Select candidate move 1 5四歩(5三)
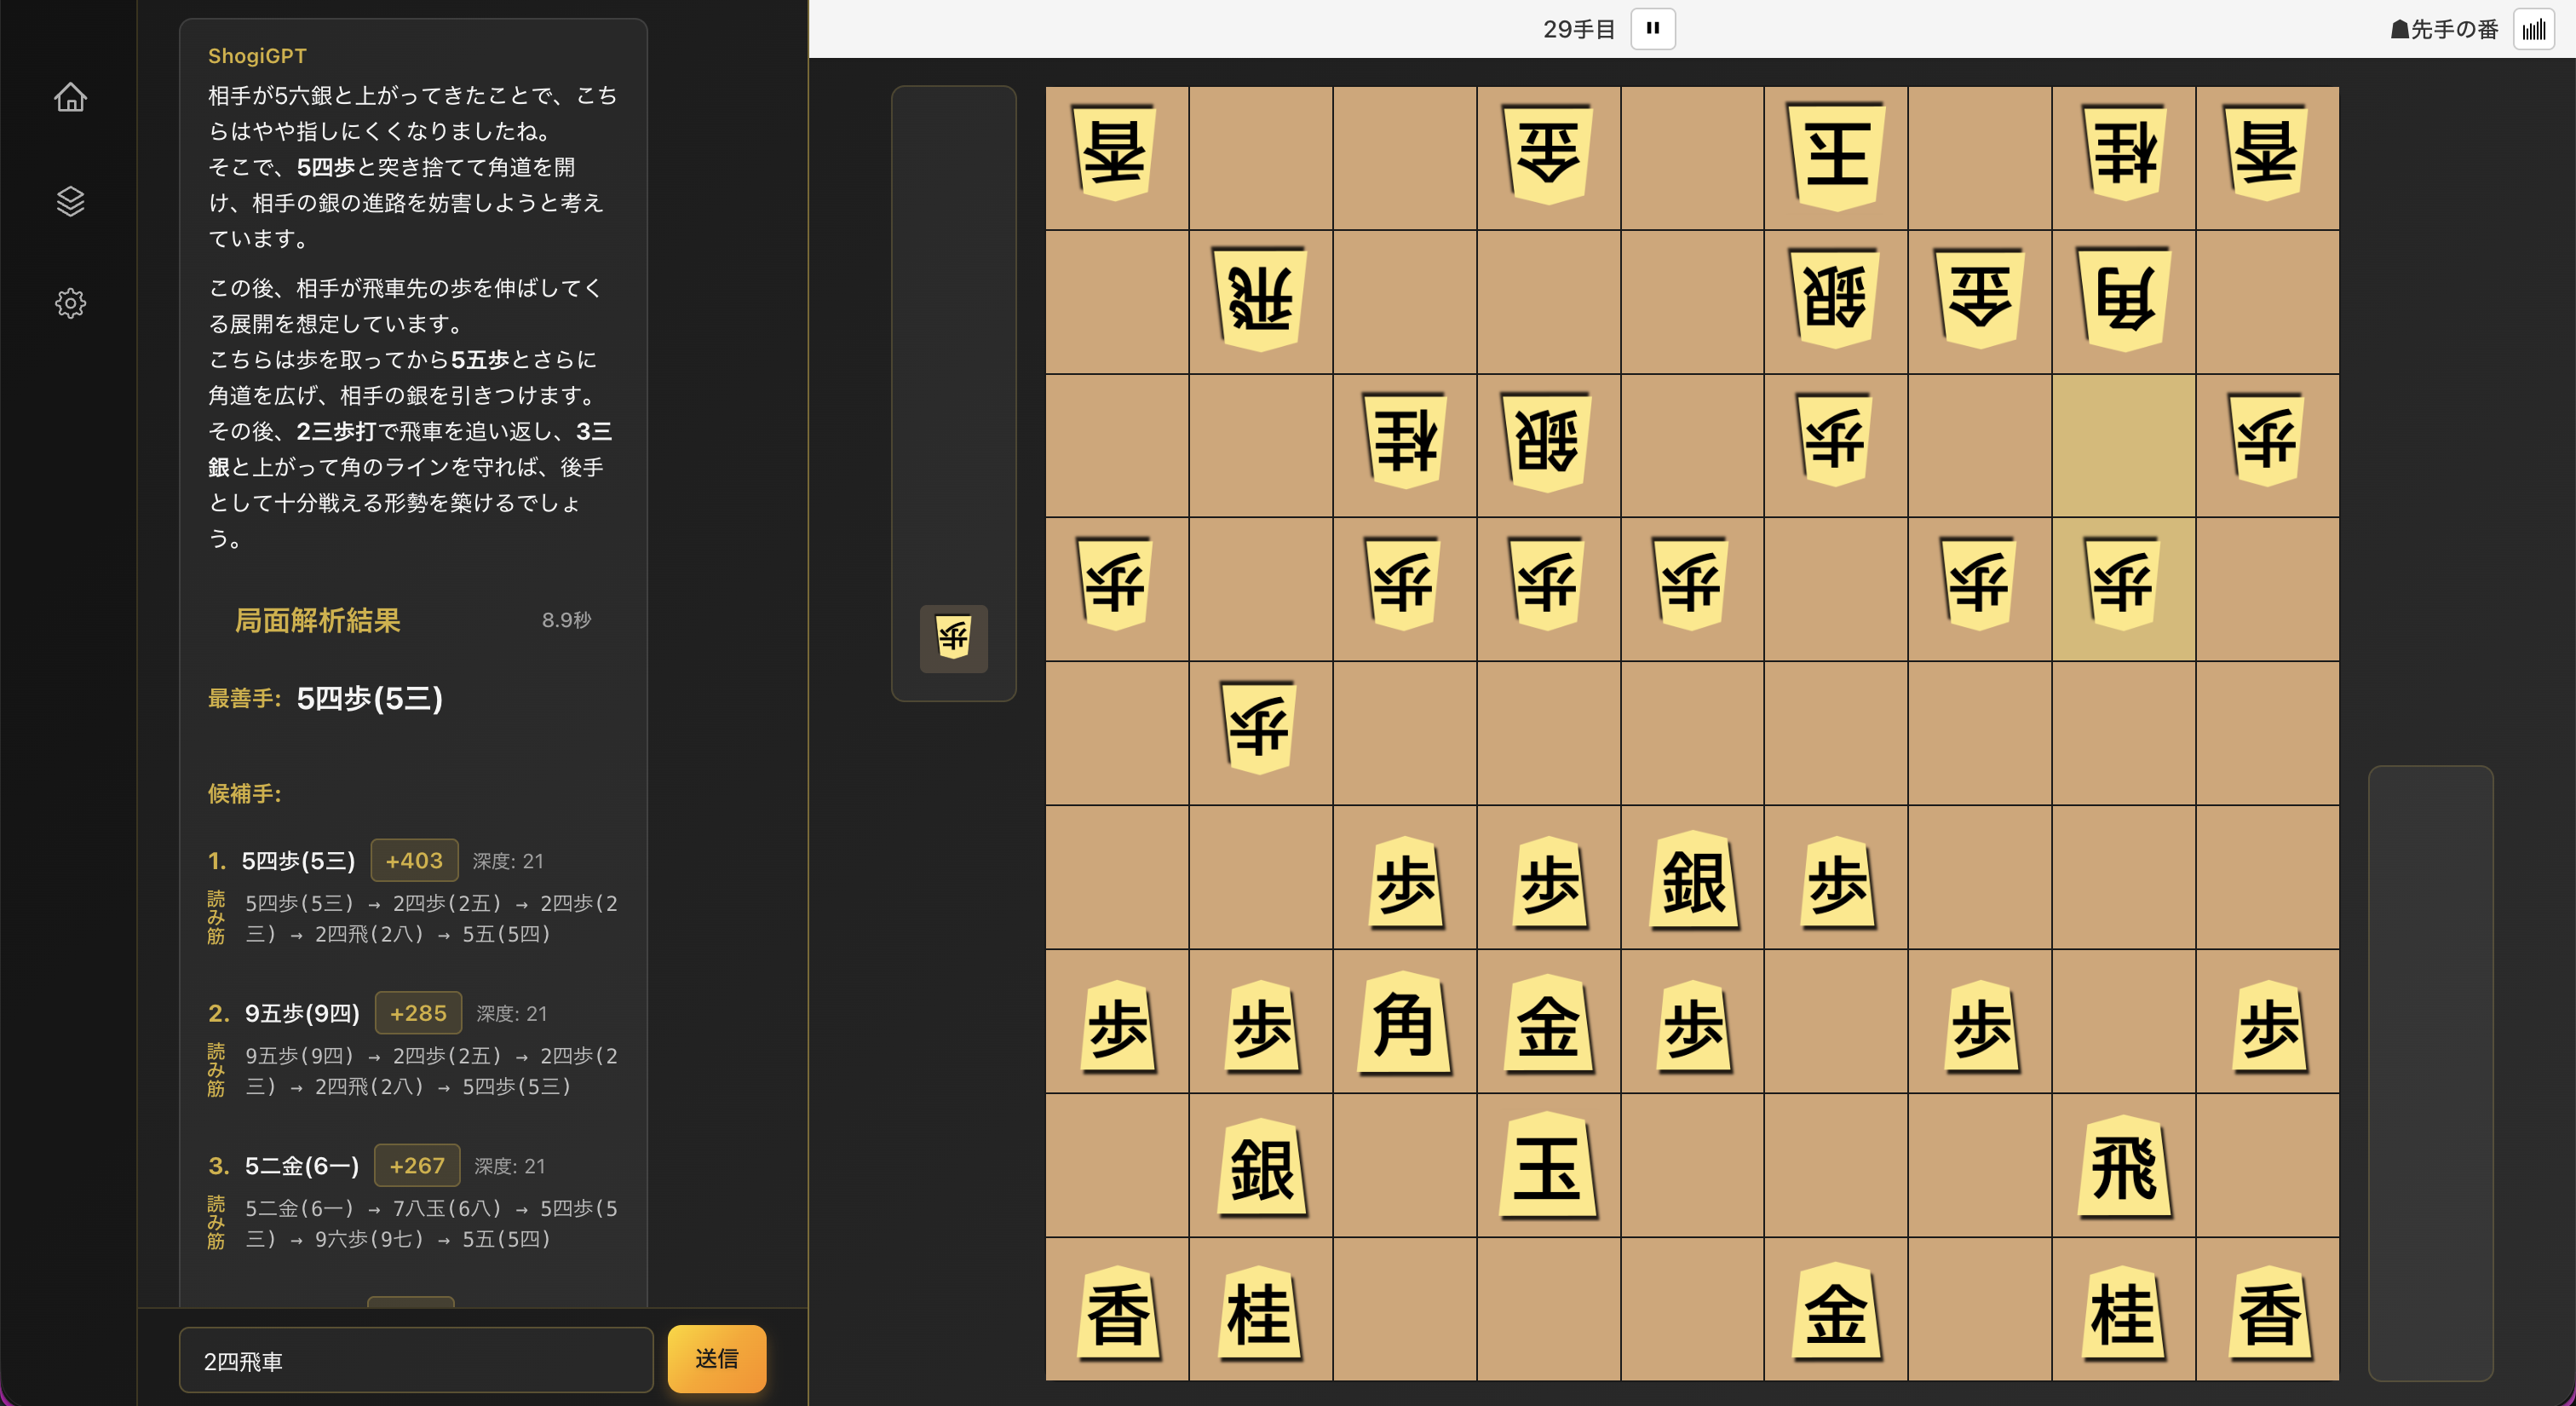 [298, 861]
